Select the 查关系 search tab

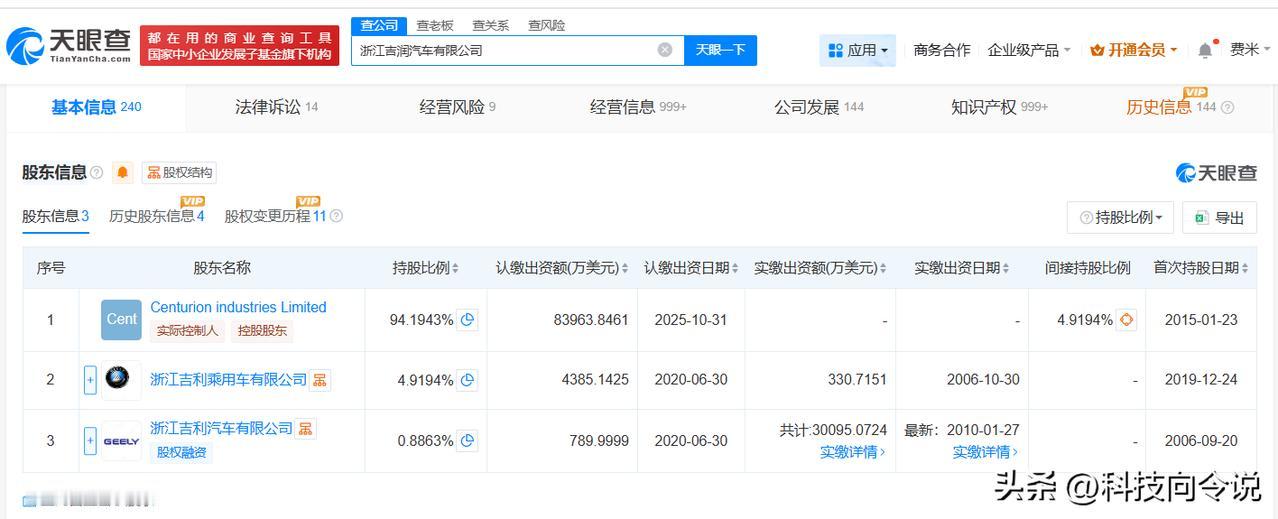(x=491, y=25)
